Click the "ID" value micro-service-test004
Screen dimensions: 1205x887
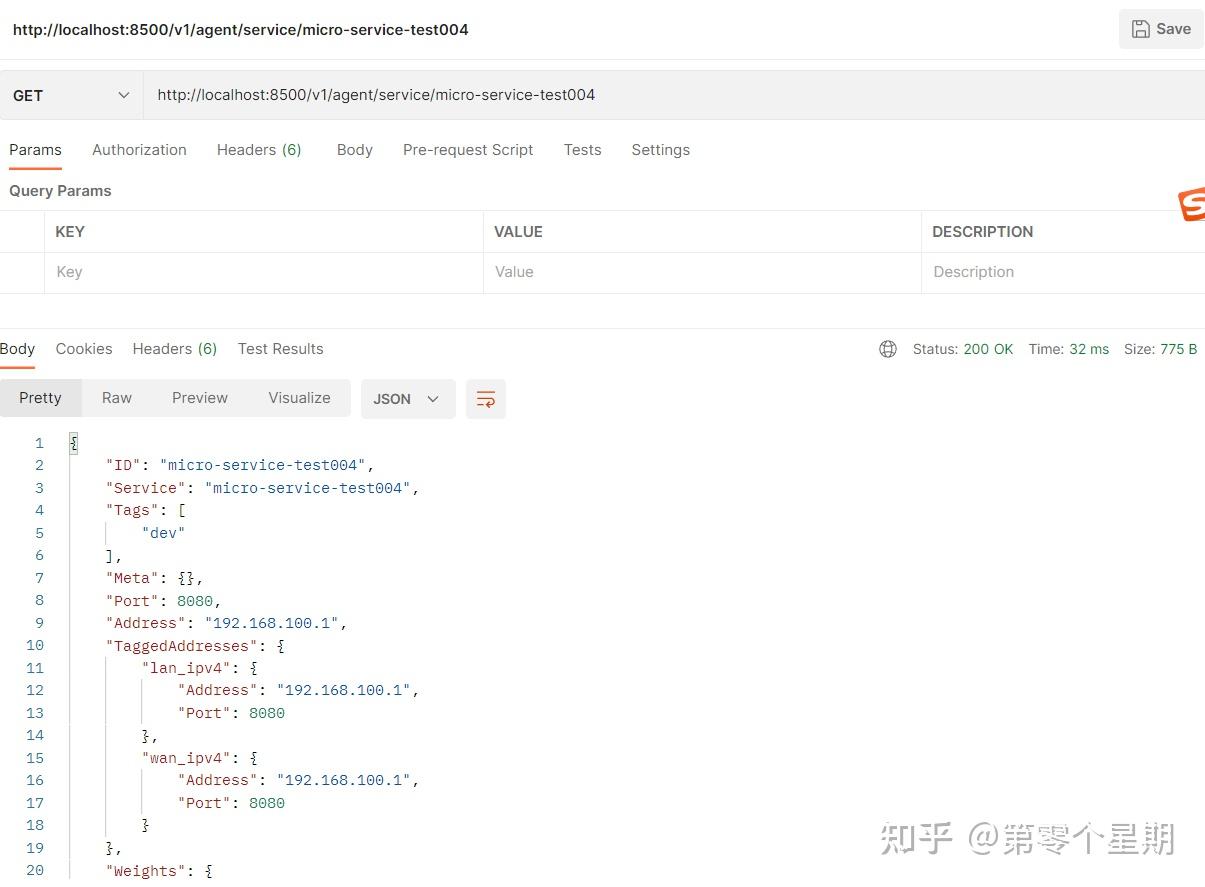[x=262, y=465]
